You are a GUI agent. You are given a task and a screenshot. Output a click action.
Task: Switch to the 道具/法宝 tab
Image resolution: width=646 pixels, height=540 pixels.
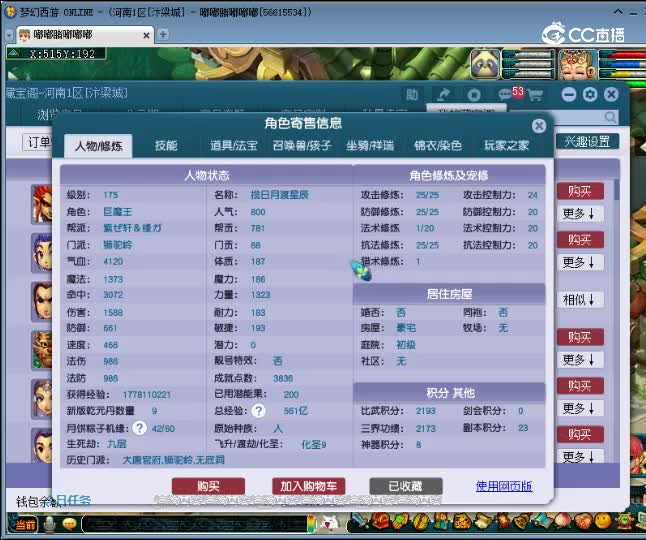click(x=234, y=145)
